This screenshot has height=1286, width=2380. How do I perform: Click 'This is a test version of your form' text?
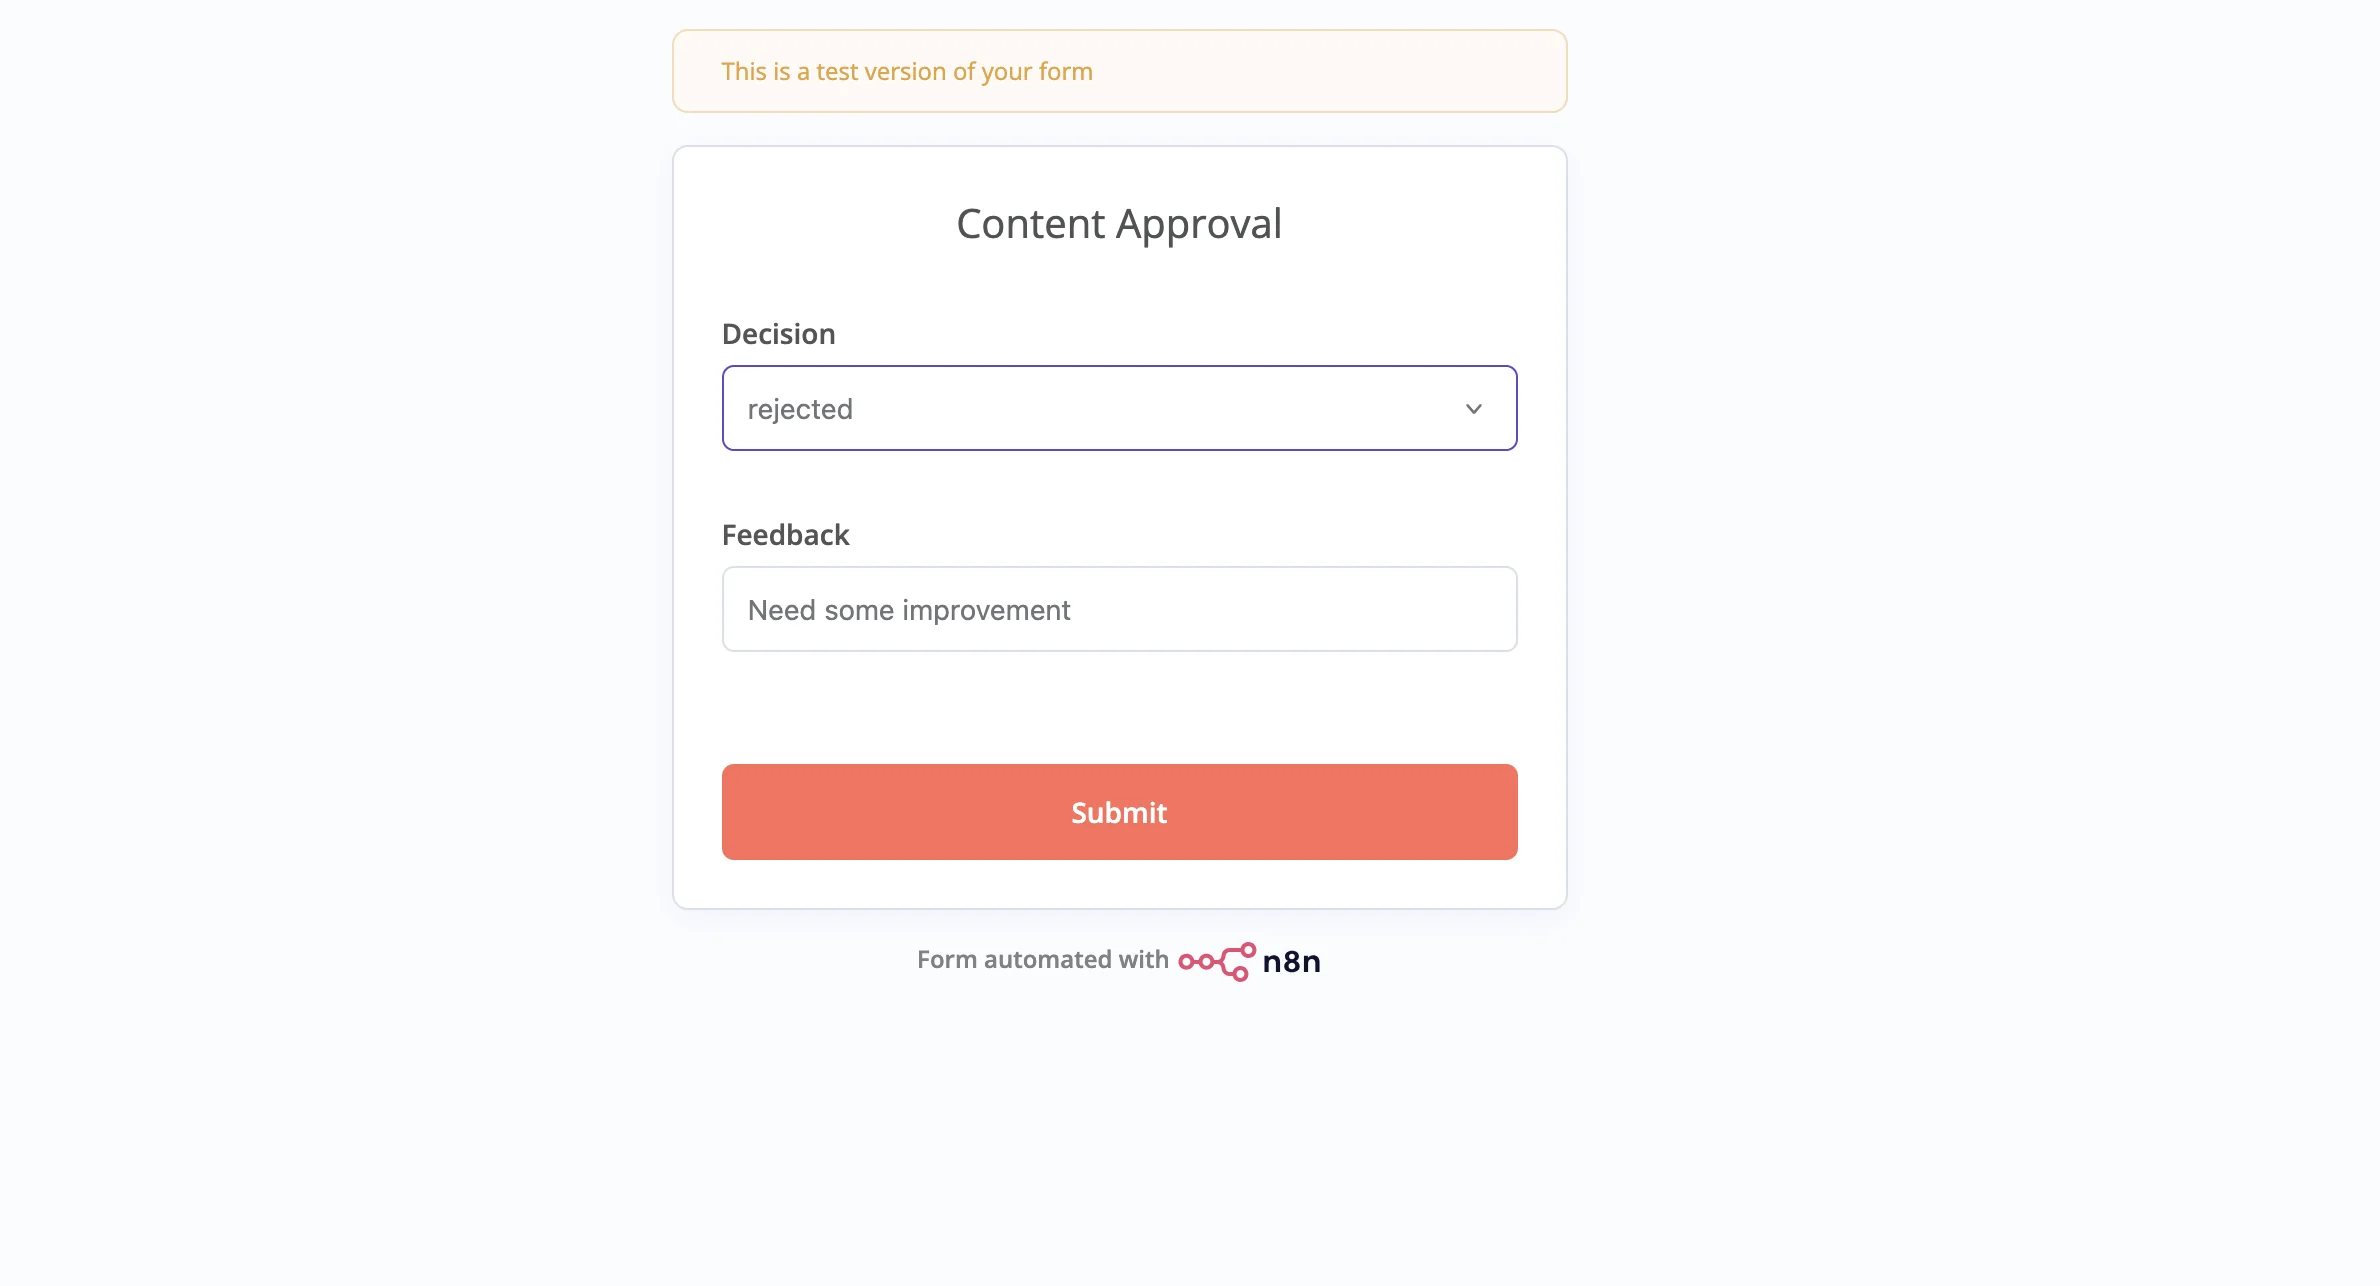tap(906, 71)
